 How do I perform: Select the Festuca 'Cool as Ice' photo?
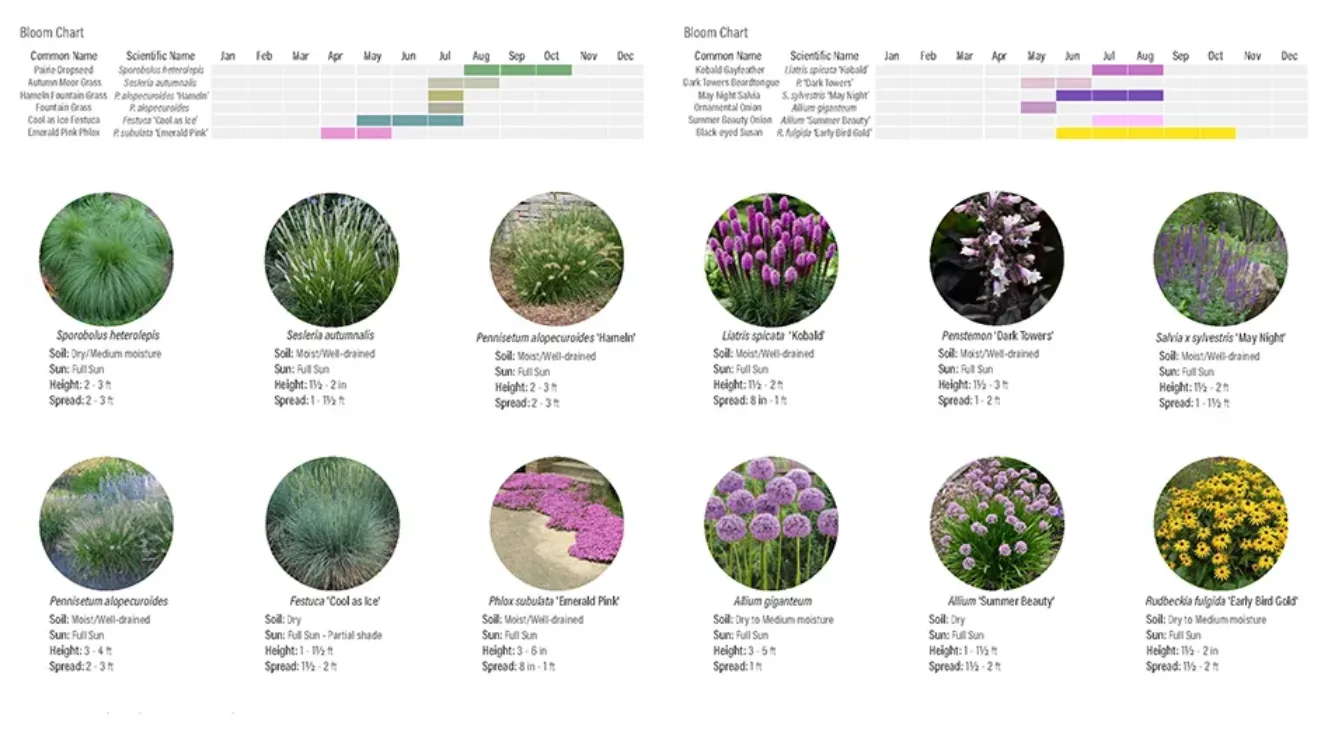pyautogui.click(x=332, y=523)
